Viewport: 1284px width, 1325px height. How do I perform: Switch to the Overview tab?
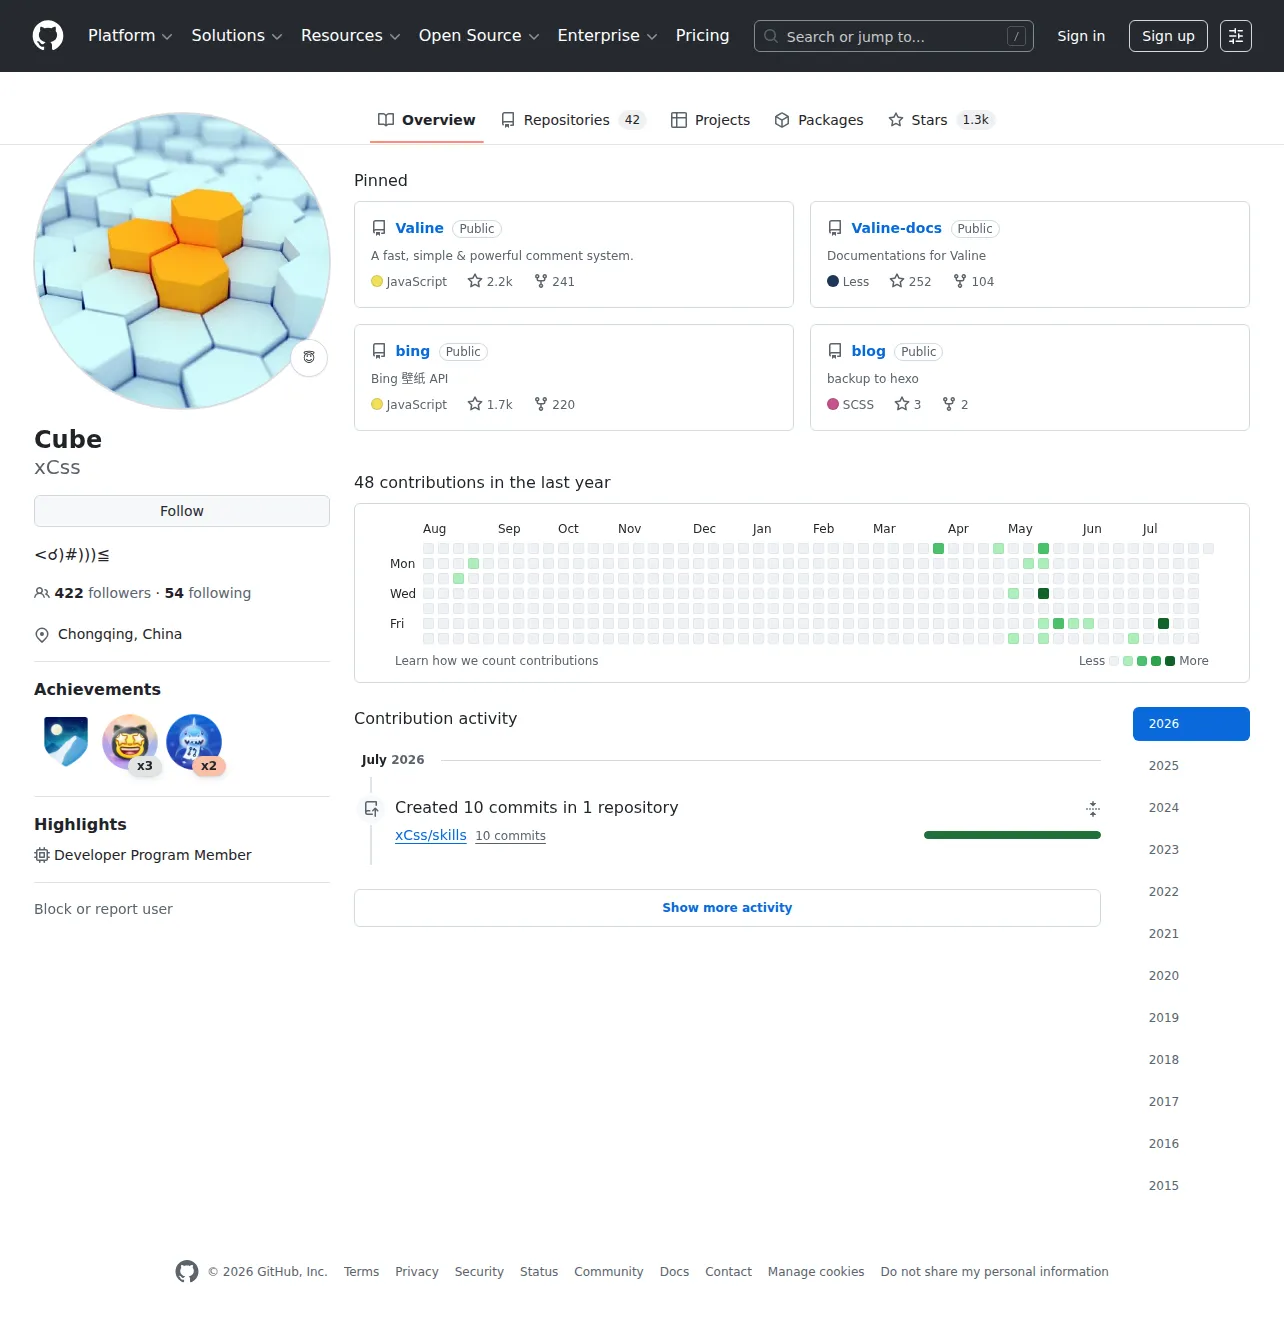(x=427, y=120)
